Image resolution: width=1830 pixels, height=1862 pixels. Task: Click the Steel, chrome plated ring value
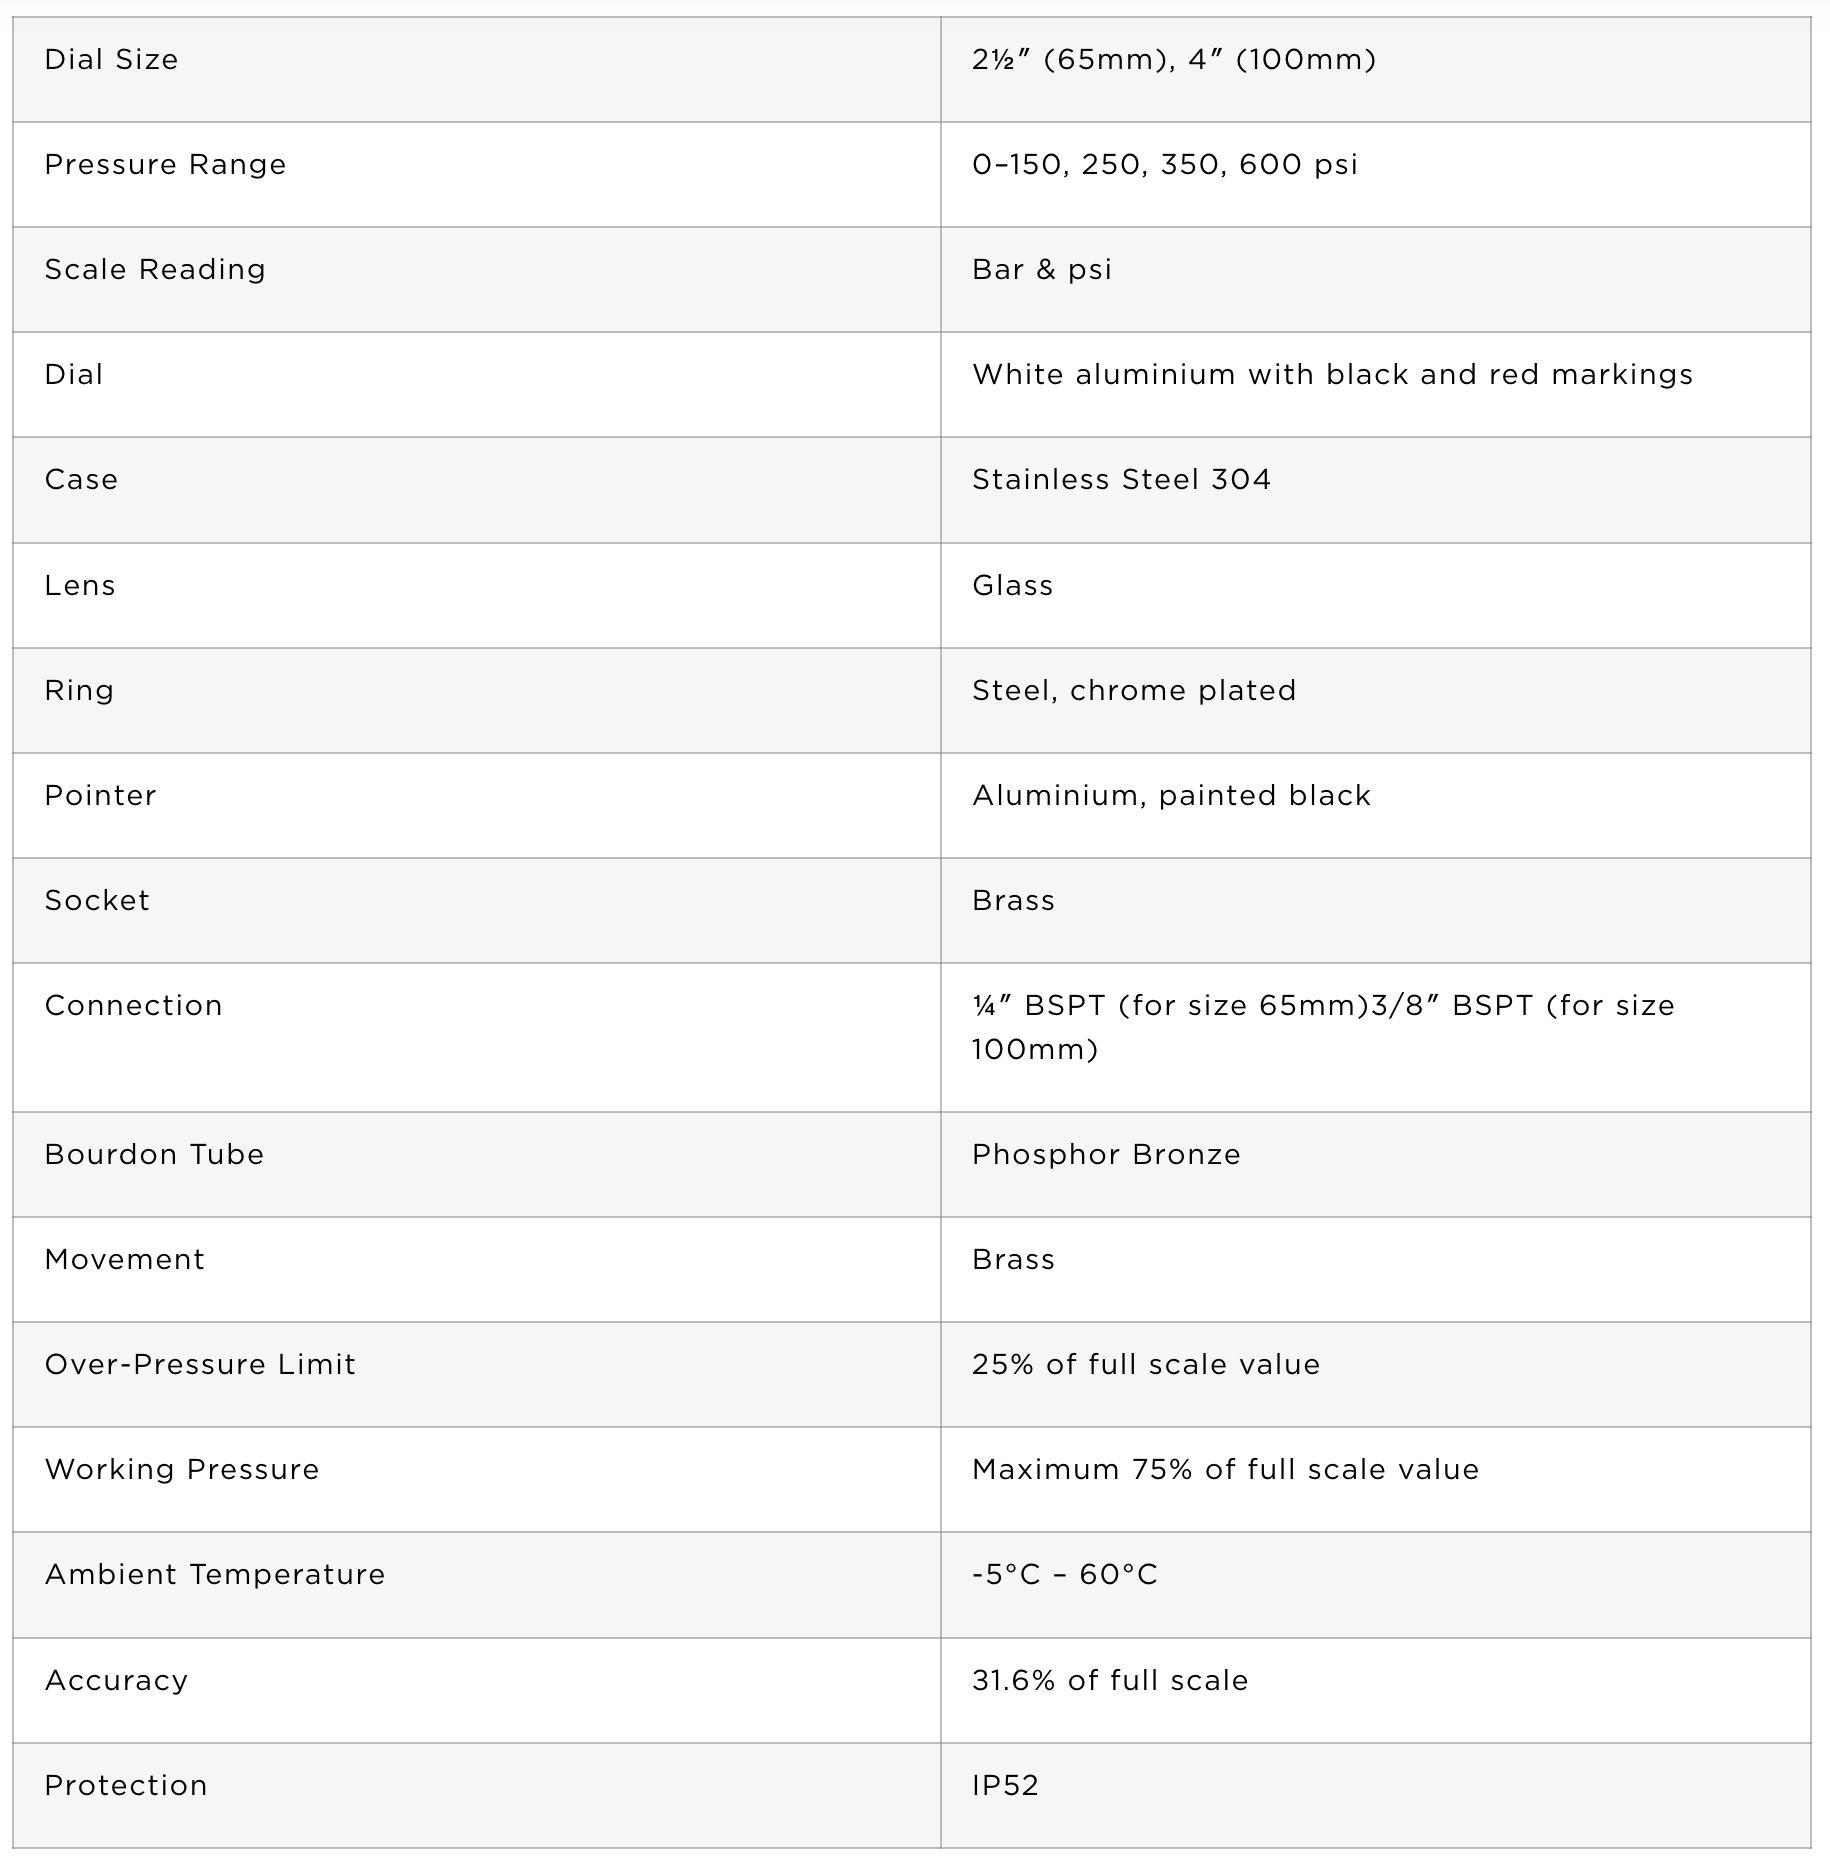[1134, 691]
